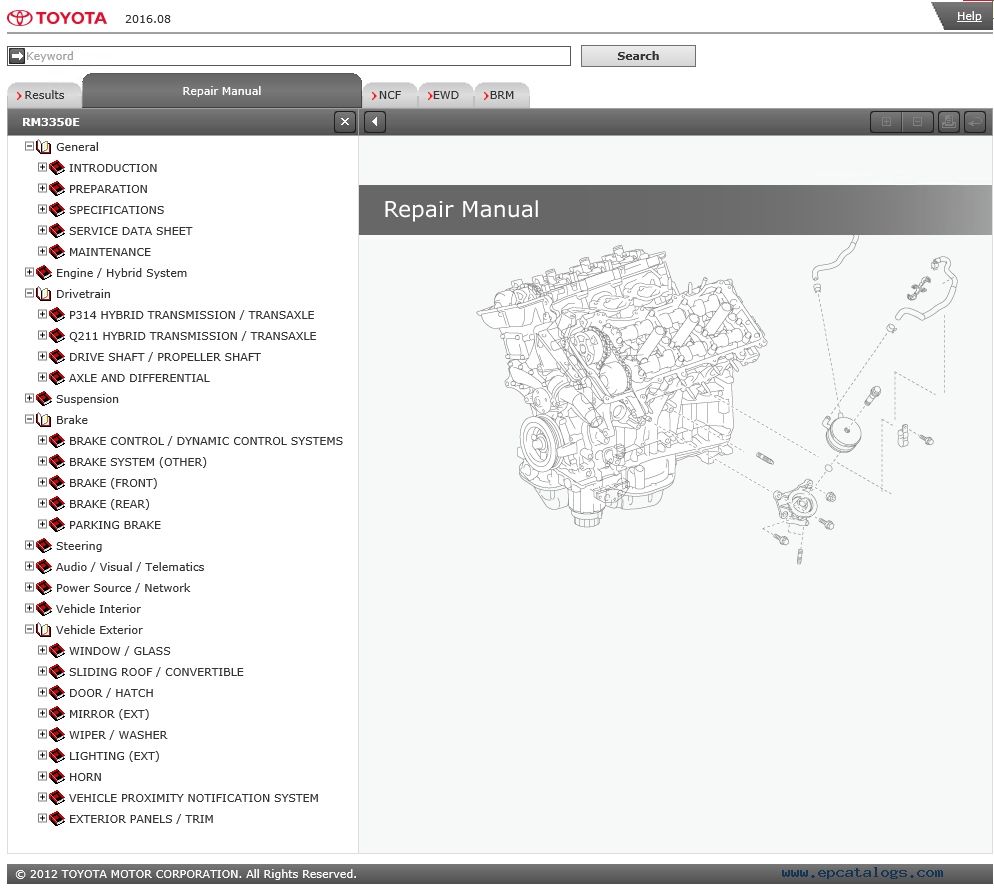
Task: Collapse the Vehicle Exterior tree node
Action: coord(29,629)
